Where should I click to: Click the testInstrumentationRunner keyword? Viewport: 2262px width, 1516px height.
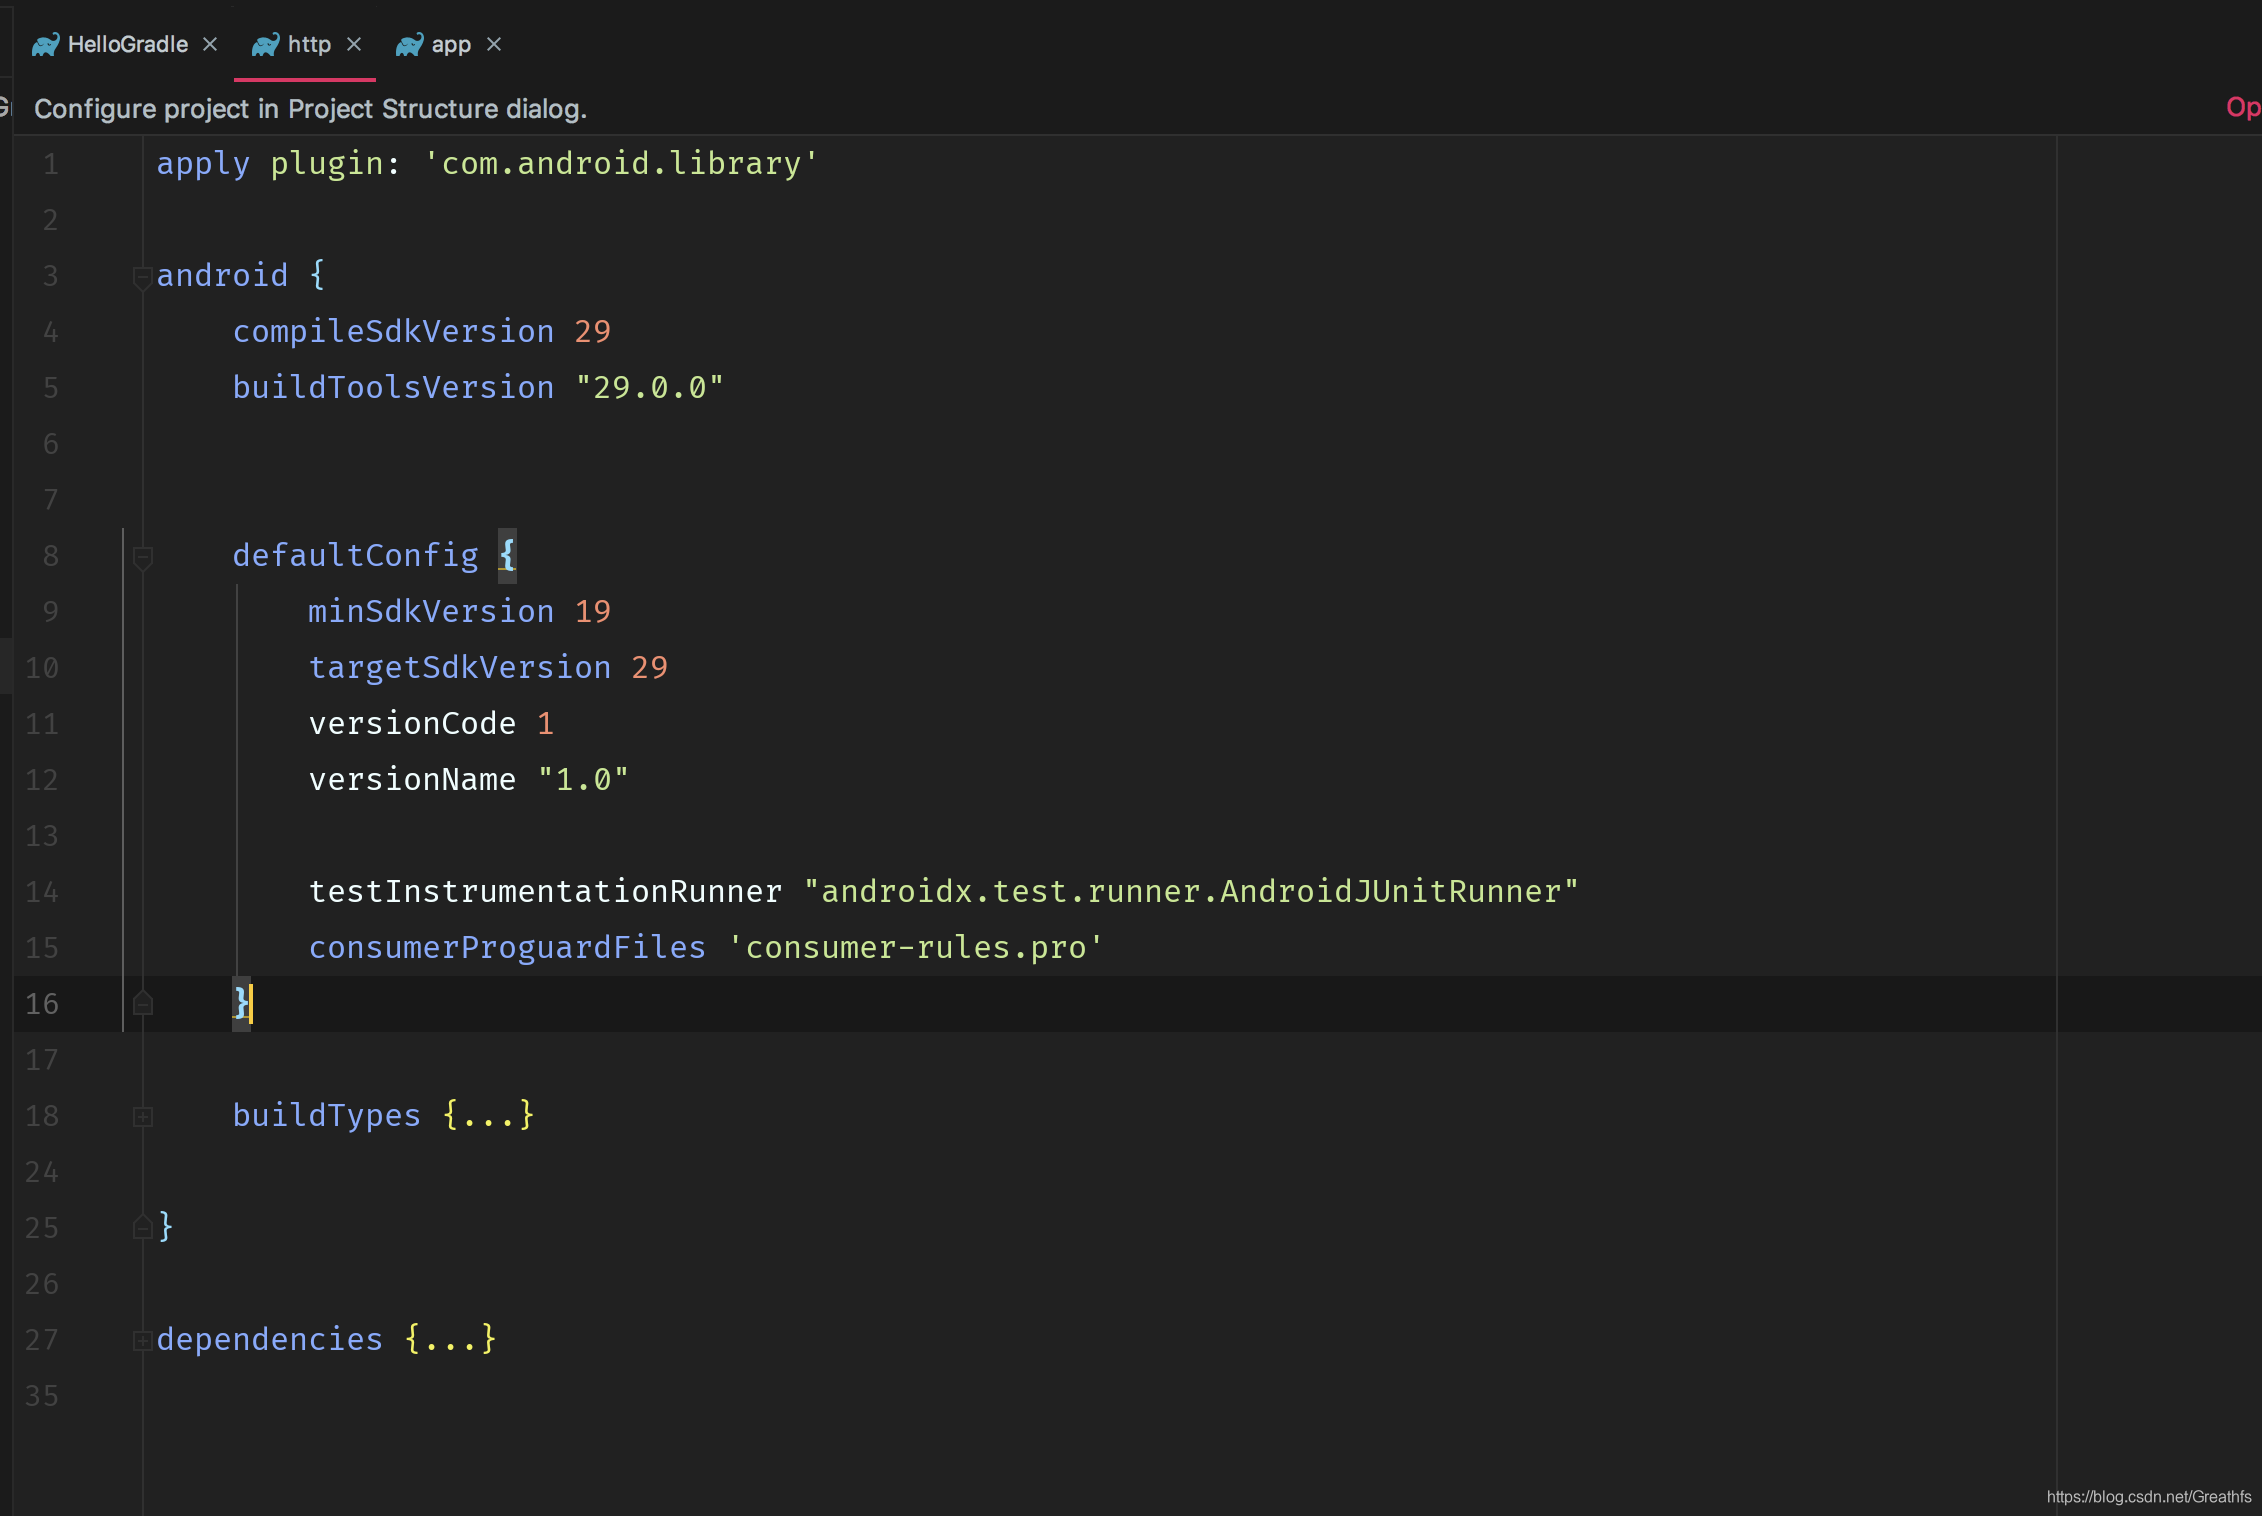pos(545,891)
